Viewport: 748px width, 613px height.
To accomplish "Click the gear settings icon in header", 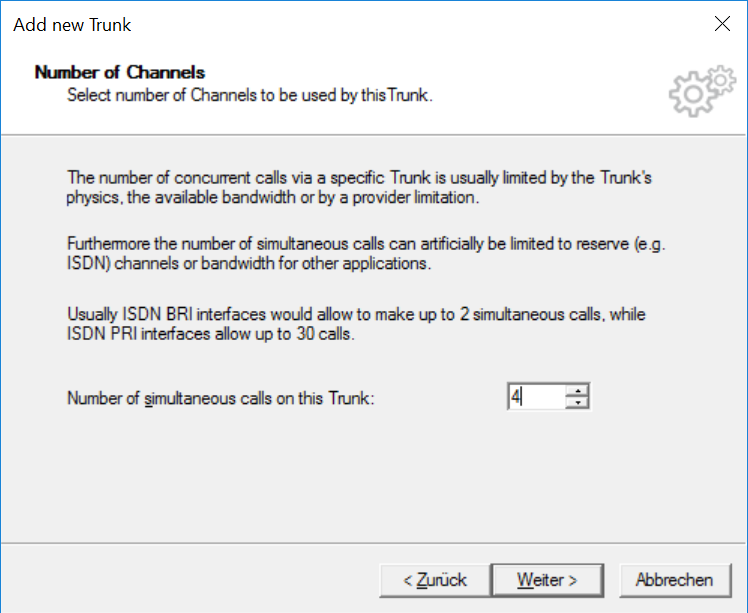I will 702,91.
